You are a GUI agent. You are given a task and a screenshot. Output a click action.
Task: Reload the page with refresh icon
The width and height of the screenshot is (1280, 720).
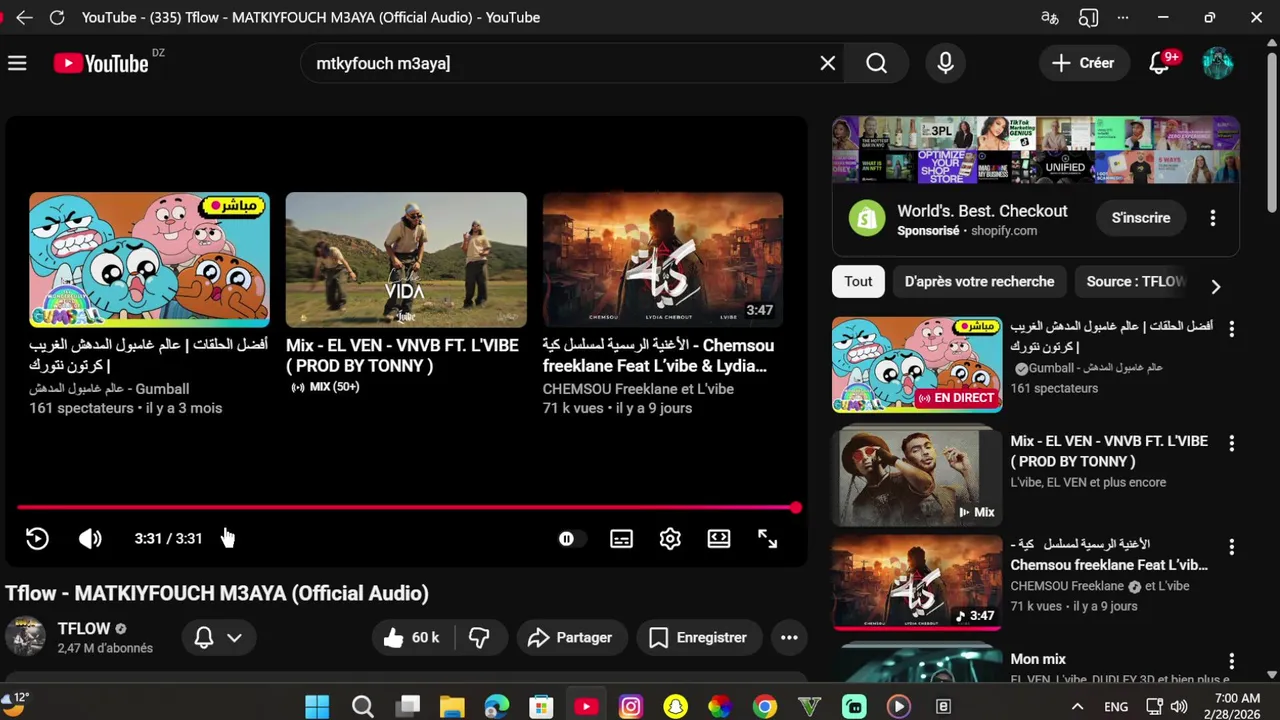[57, 17]
